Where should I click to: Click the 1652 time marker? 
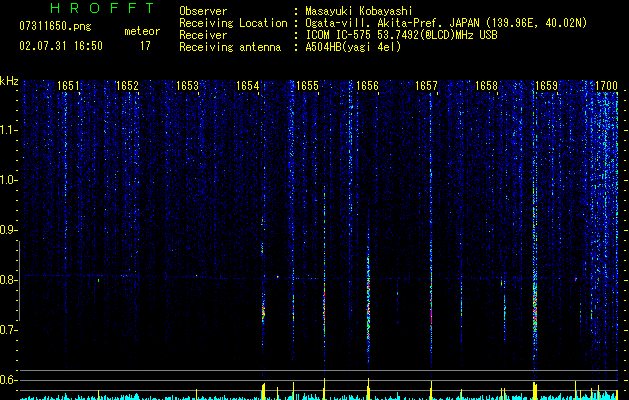(127, 86)
